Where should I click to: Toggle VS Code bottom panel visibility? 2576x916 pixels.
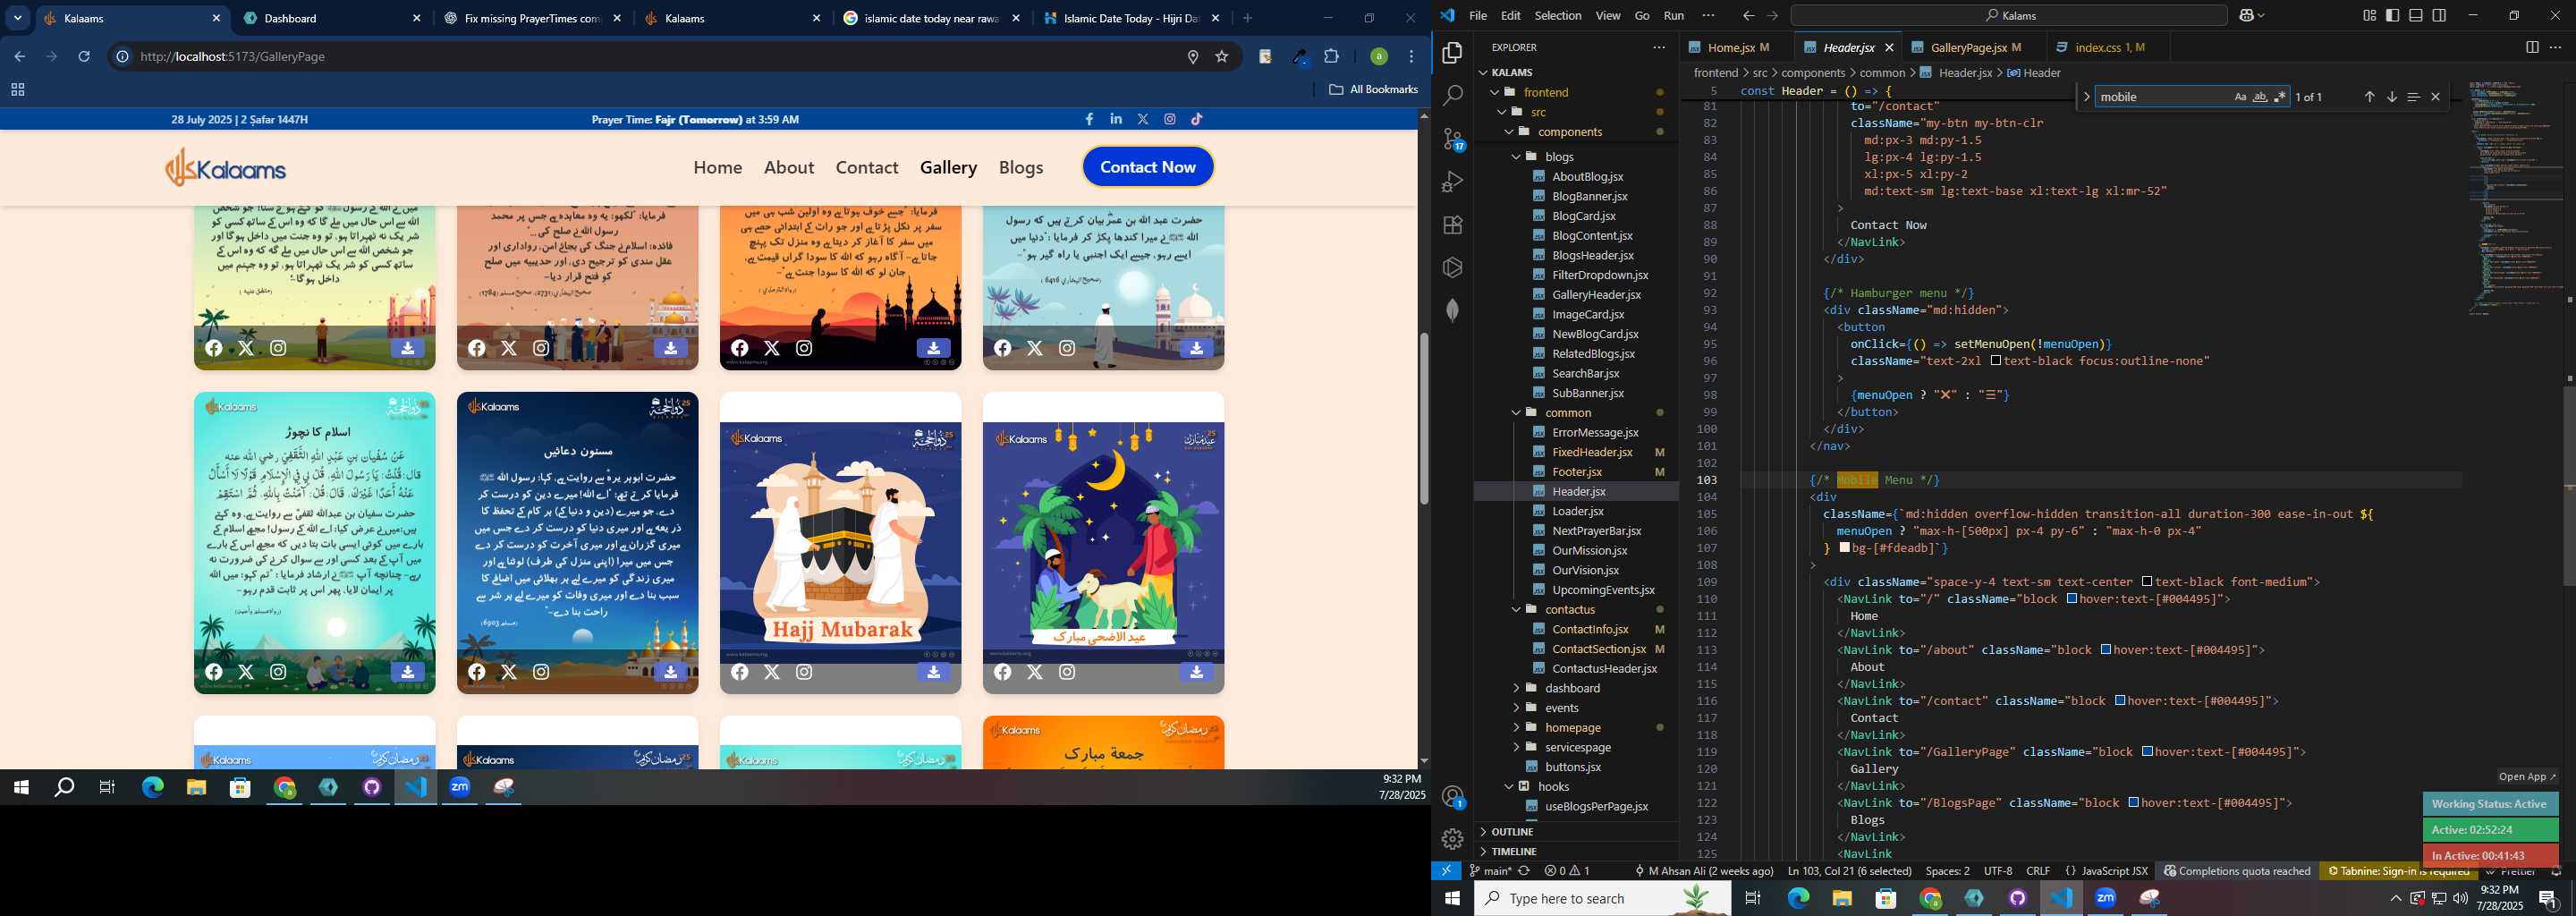point(2416,16)
